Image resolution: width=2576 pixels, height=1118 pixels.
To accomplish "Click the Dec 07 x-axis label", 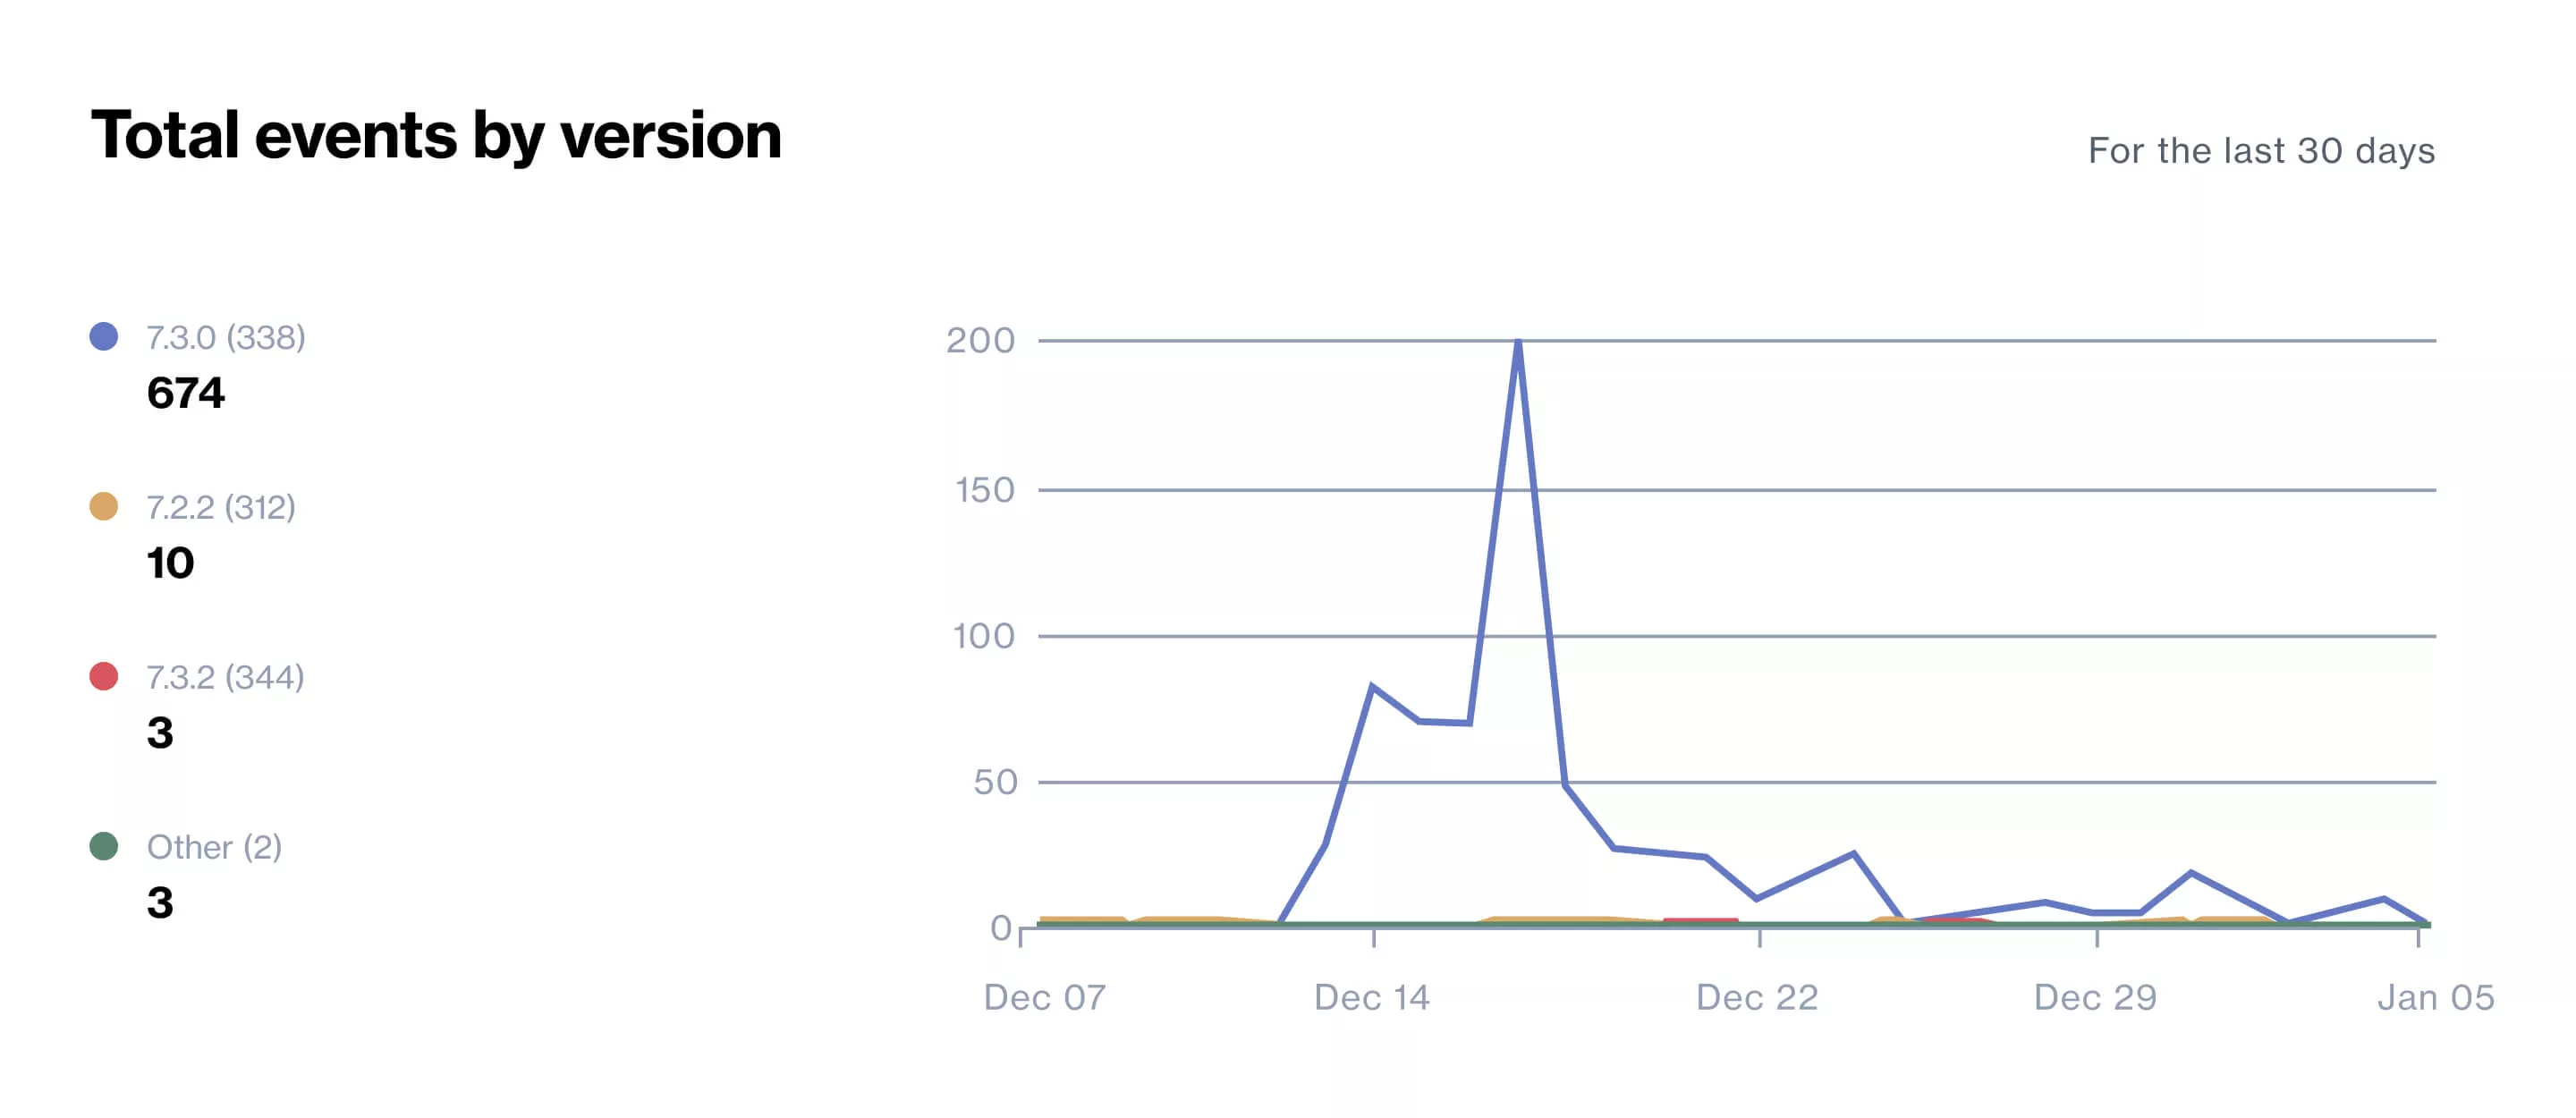I will click(x=1045, y=997).
